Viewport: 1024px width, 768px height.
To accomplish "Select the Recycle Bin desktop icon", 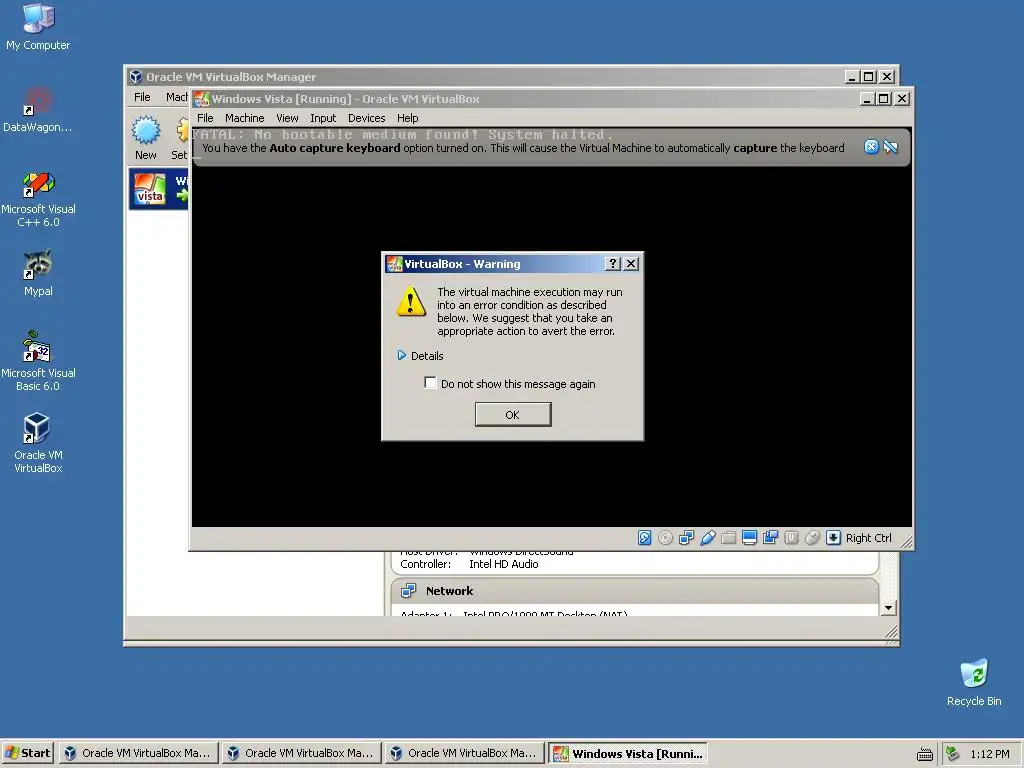I will (x=974, y=682).
